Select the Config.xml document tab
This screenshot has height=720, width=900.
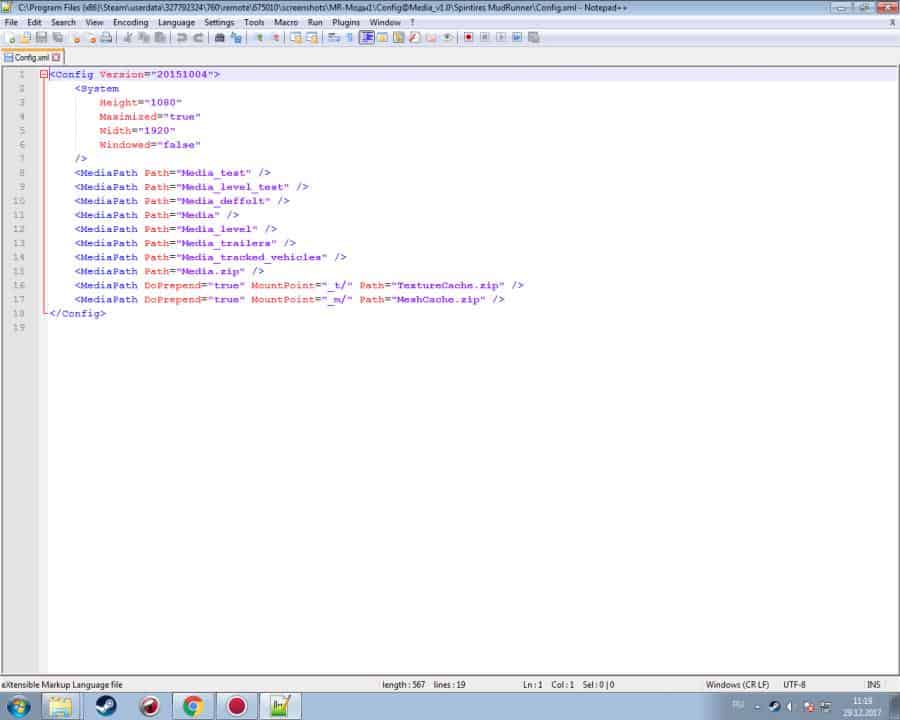30,57
